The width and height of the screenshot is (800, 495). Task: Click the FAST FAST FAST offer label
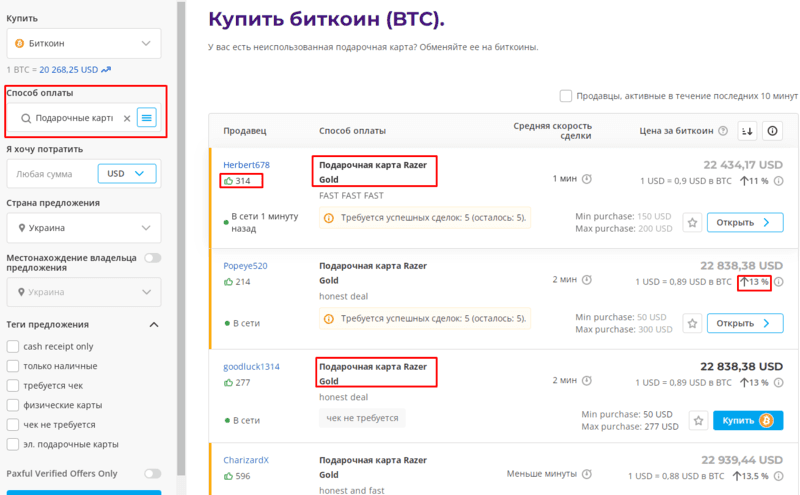coord(352,195)
